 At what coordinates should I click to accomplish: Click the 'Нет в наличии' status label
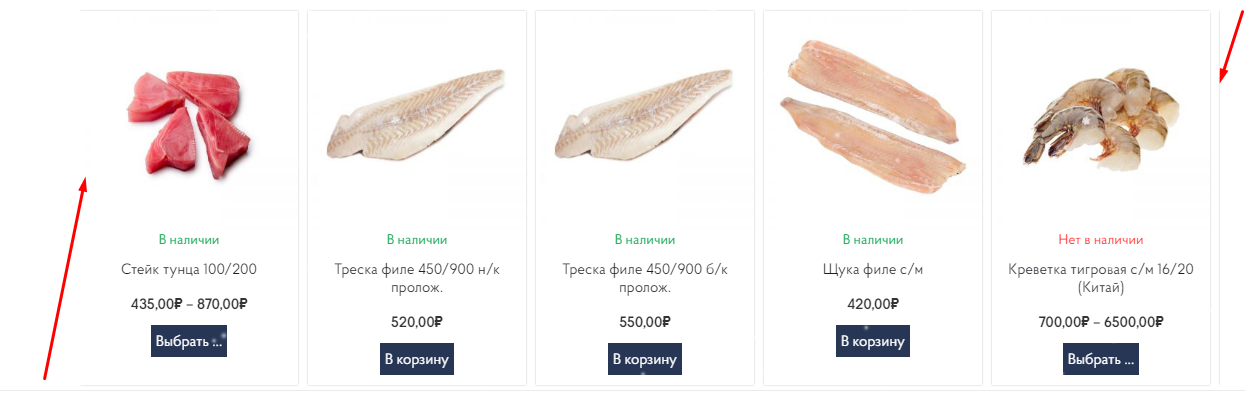click(x=1101, y=240)
